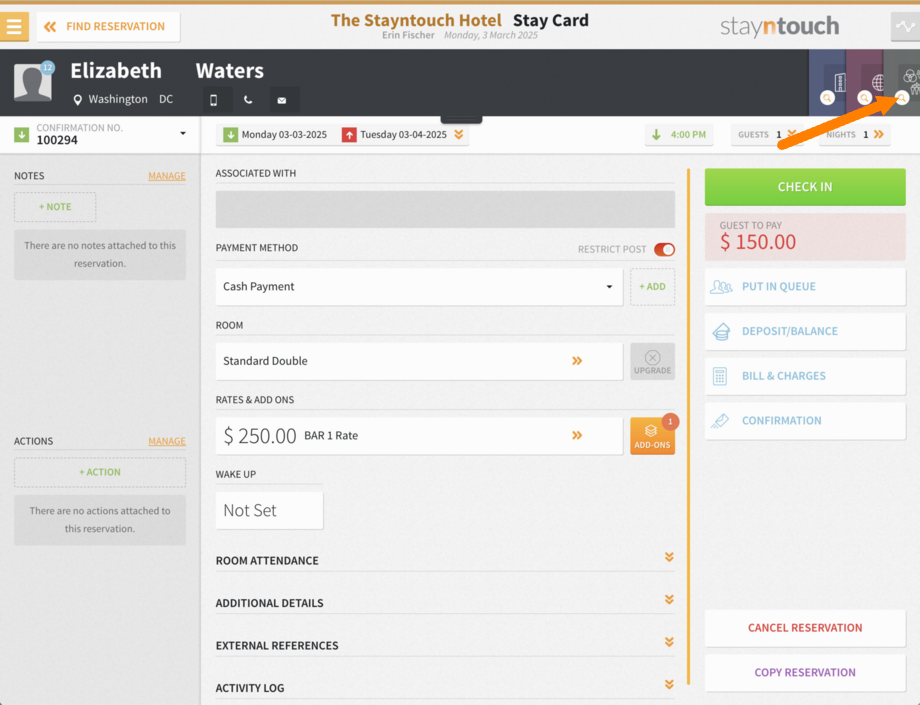The width and height of the screenshot is (920, 705).
Task: Click the 4:00 PM arrival time
Action: coord(679,135)
